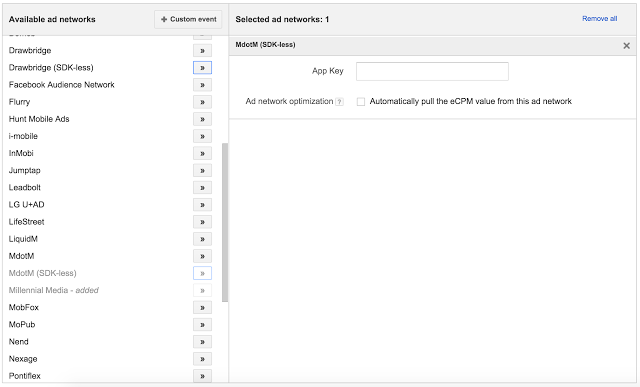Viewport: 640px width, 387px height.
Task: Click the Leadbolt label in list
Action: pos(24,188)
